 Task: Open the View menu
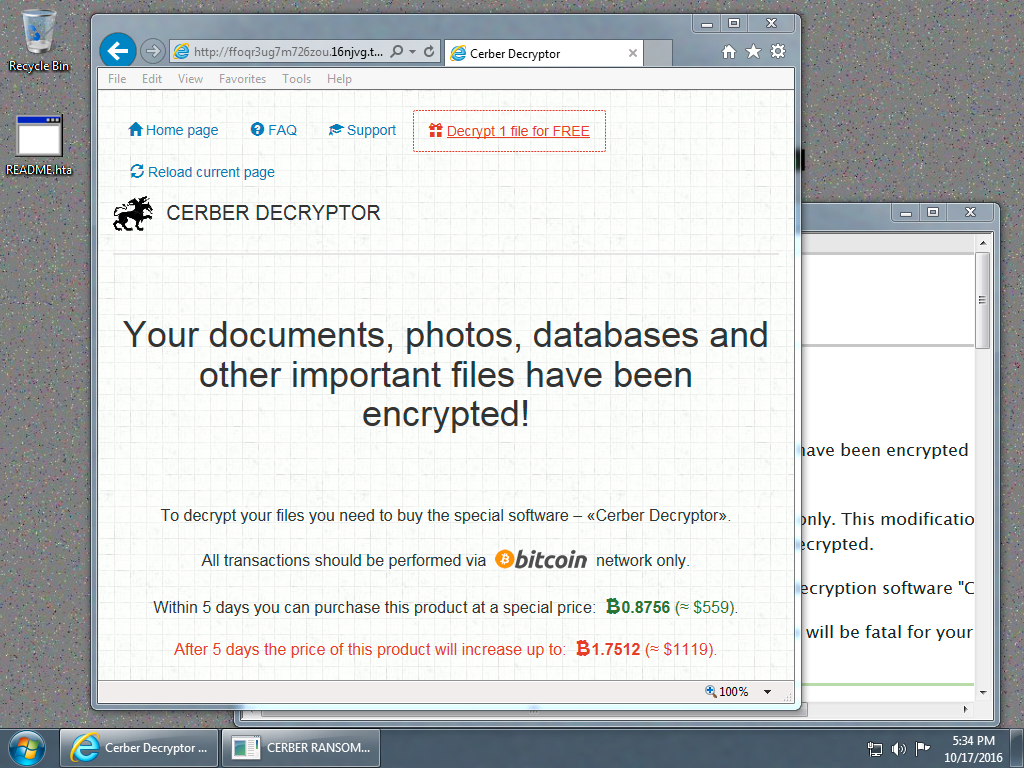(190, 79)
